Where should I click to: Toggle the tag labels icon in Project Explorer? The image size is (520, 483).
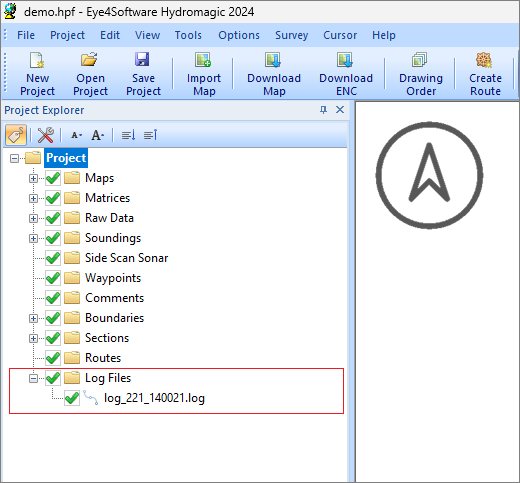click(x=16, y=135)
